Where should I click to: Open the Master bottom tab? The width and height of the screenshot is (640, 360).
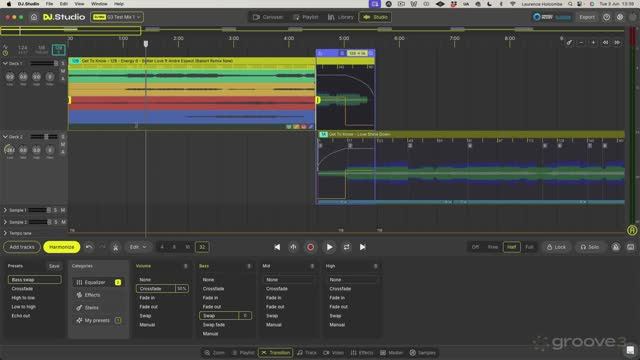(391, 353)
